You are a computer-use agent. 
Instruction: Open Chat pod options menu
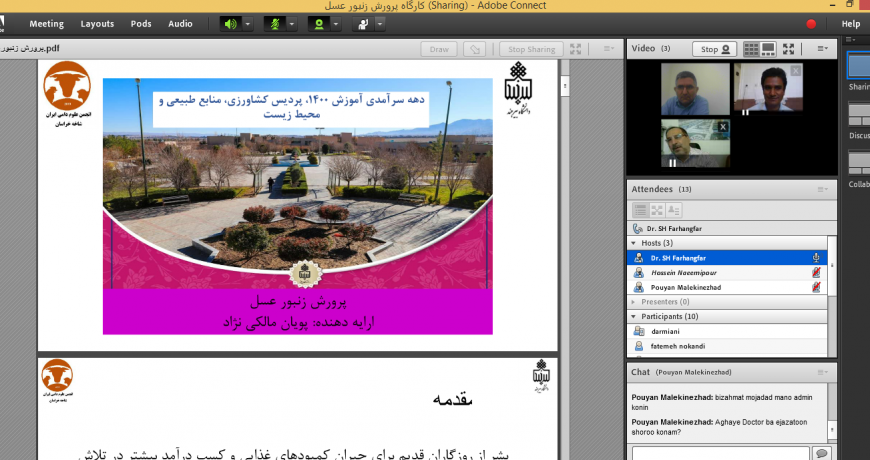(823, 372)
